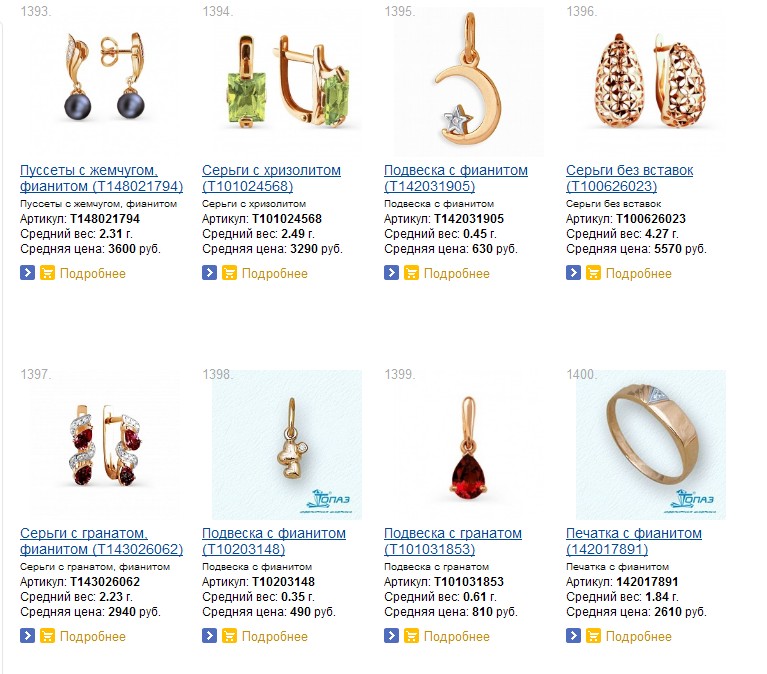Click blue arrow icon under pearl studs T148021794
The width and height of the screenshot is (767, 674).
(27, 272)
